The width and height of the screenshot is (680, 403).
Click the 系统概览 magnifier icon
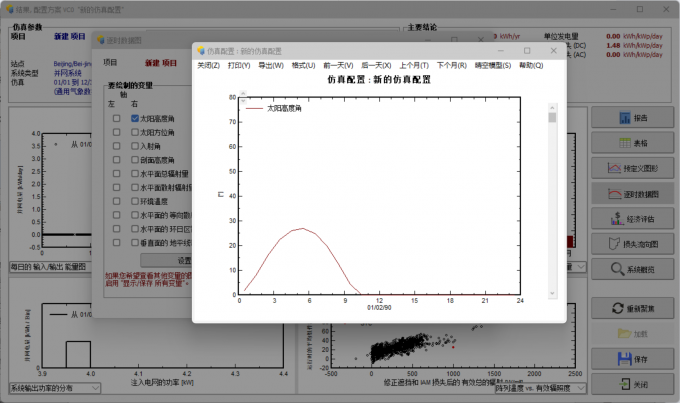(617, 269)
